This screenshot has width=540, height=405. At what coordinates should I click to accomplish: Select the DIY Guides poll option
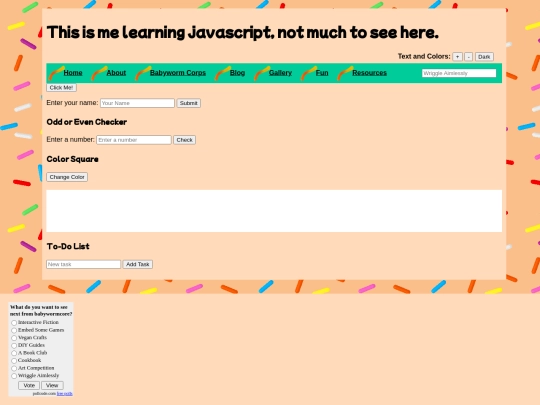pos(14,345)
